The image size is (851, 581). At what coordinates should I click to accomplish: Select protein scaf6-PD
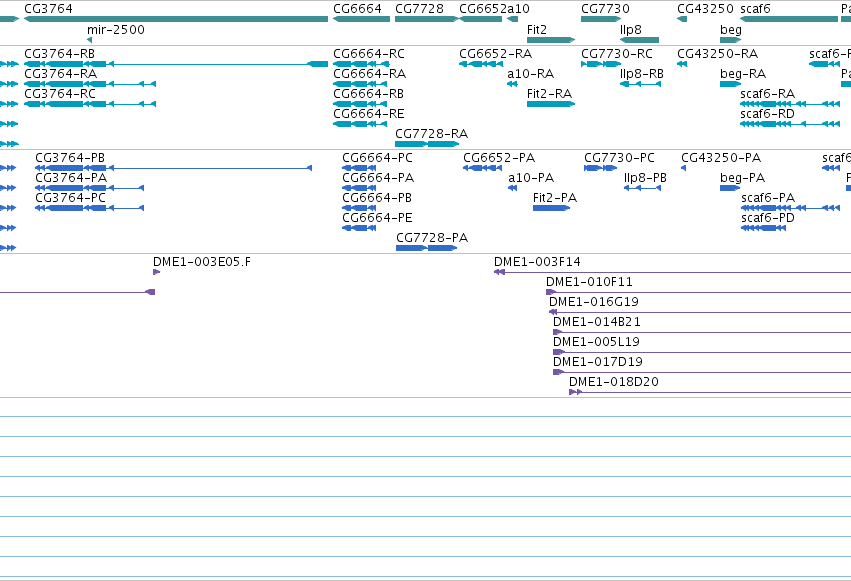pos(763,228)
